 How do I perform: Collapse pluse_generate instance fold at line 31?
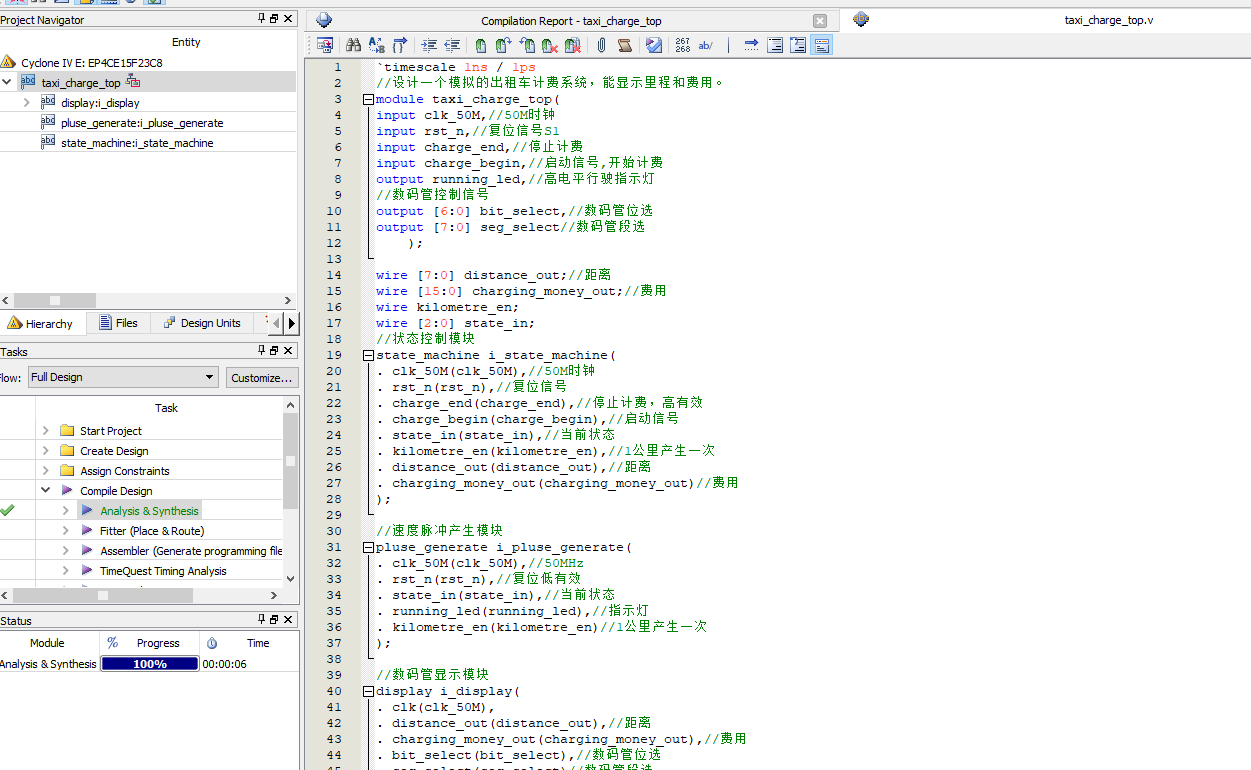[368, 547]
